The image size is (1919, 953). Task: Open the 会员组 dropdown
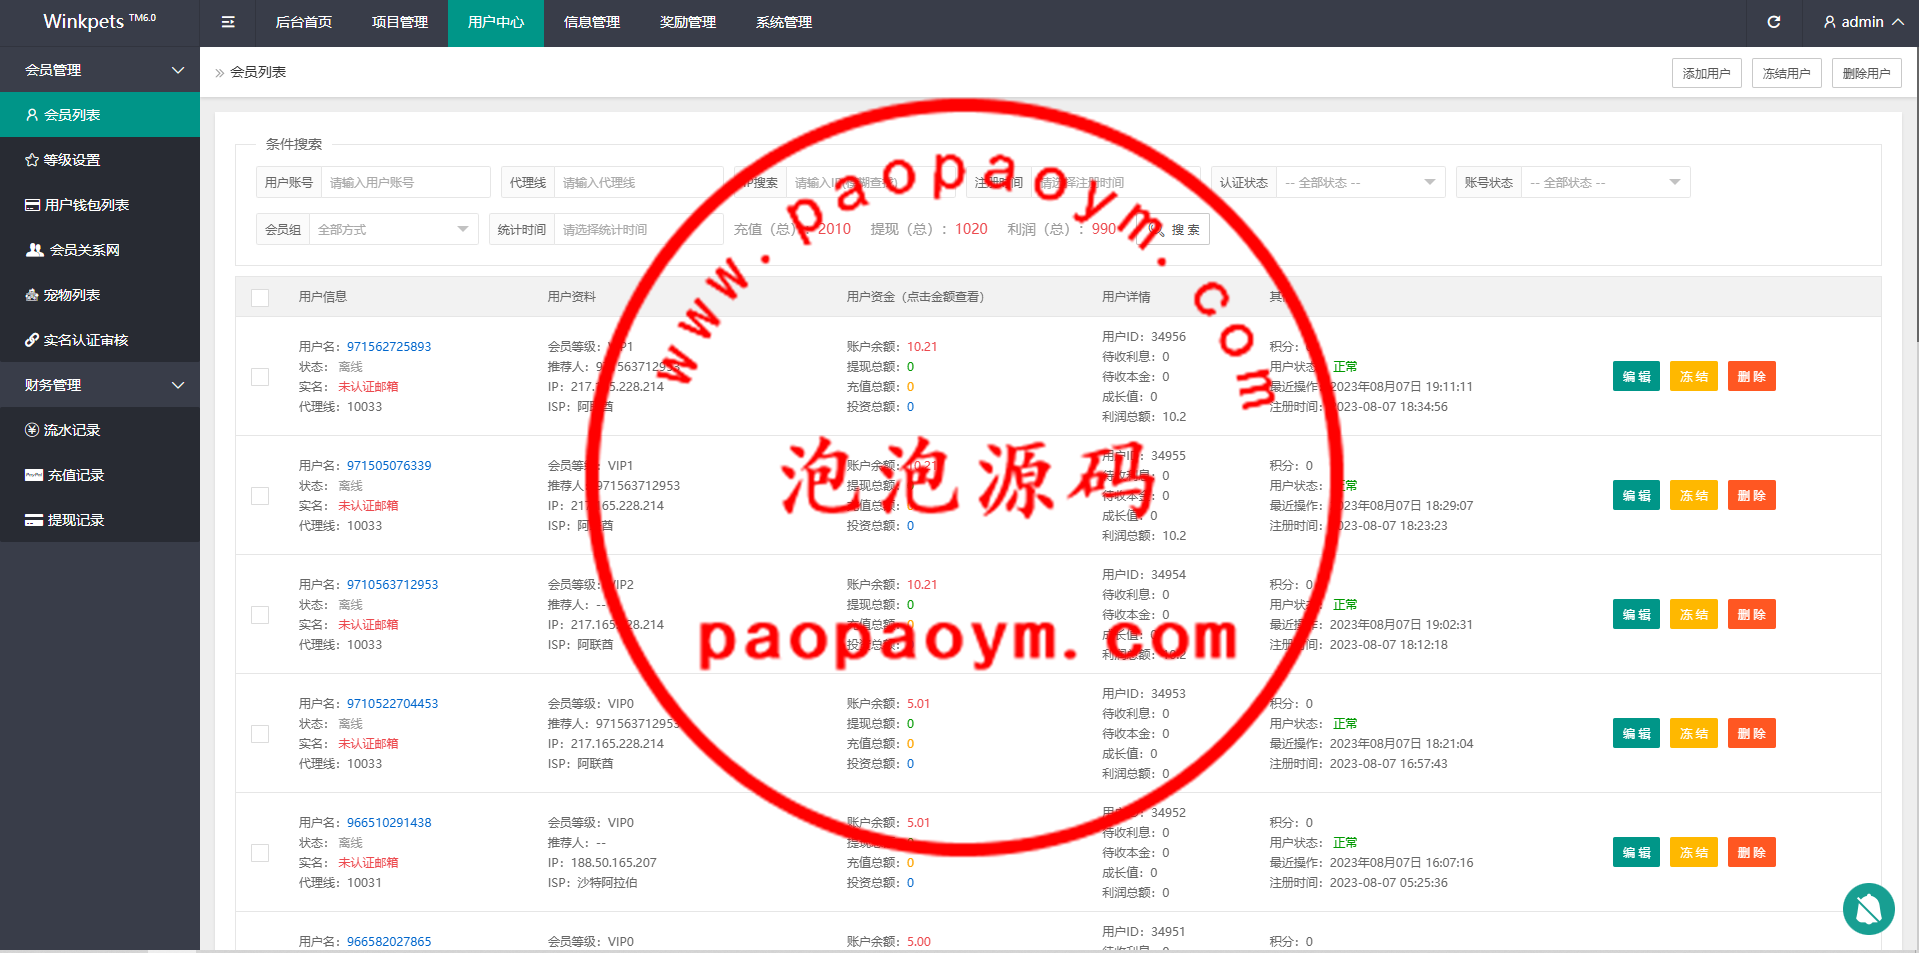point(394,229)
